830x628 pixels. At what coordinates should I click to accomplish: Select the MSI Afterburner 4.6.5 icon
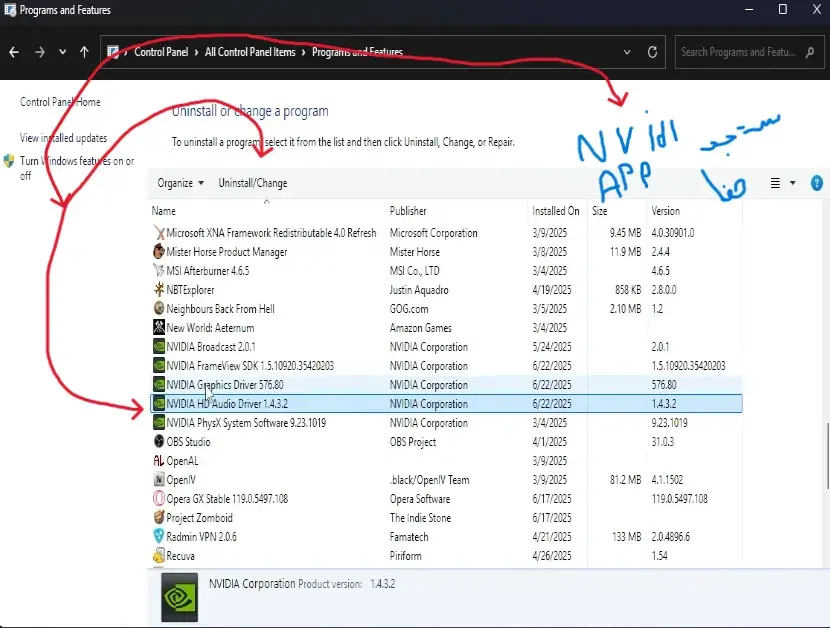pyautogui.click(x=159, y=271)
